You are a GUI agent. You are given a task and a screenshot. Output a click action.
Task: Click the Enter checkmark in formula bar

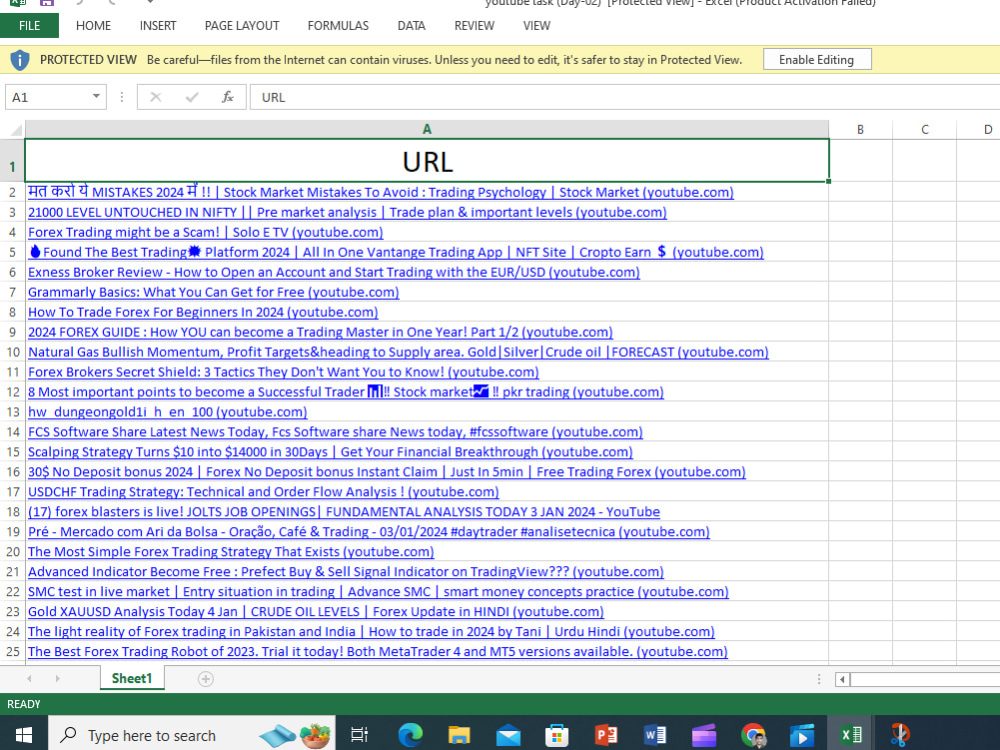coord(190,97)
